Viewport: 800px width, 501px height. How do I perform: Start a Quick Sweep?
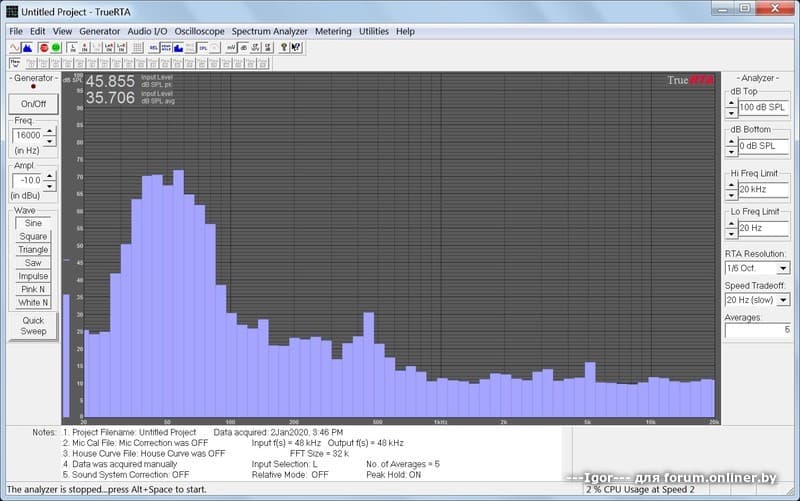tap(33, 326)
